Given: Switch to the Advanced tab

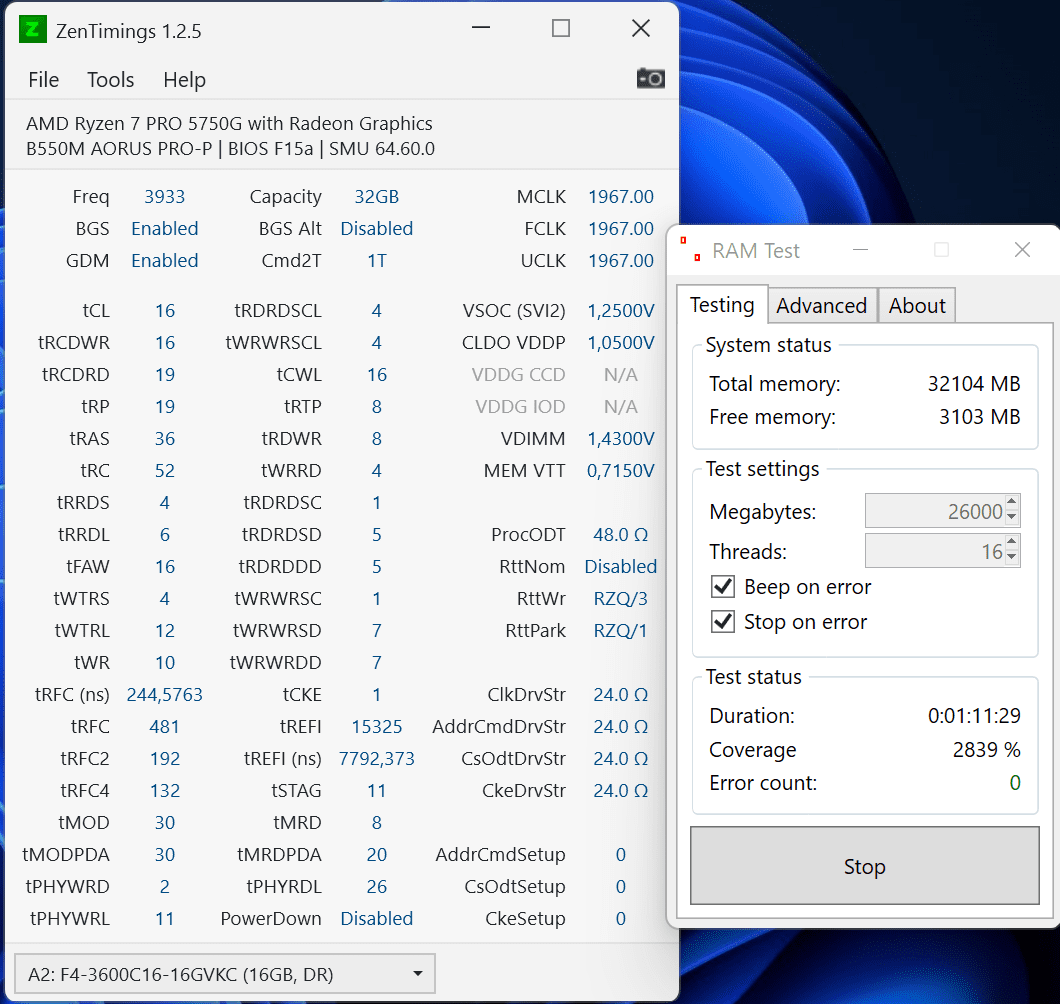Looking at the screenshot, I should pyautogui.click(x=821, y=306).
